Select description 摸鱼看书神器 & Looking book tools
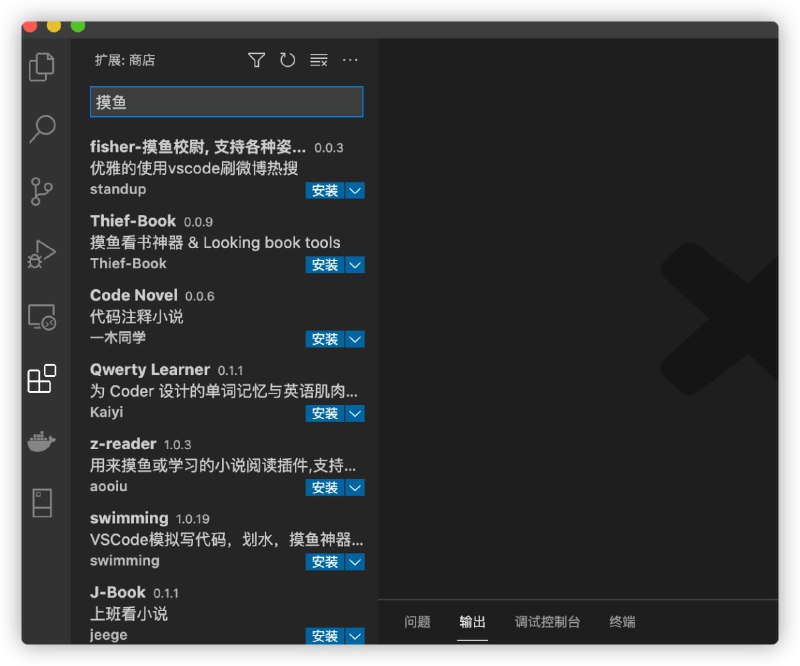800x666 pixels. click(x=215, y=242)
